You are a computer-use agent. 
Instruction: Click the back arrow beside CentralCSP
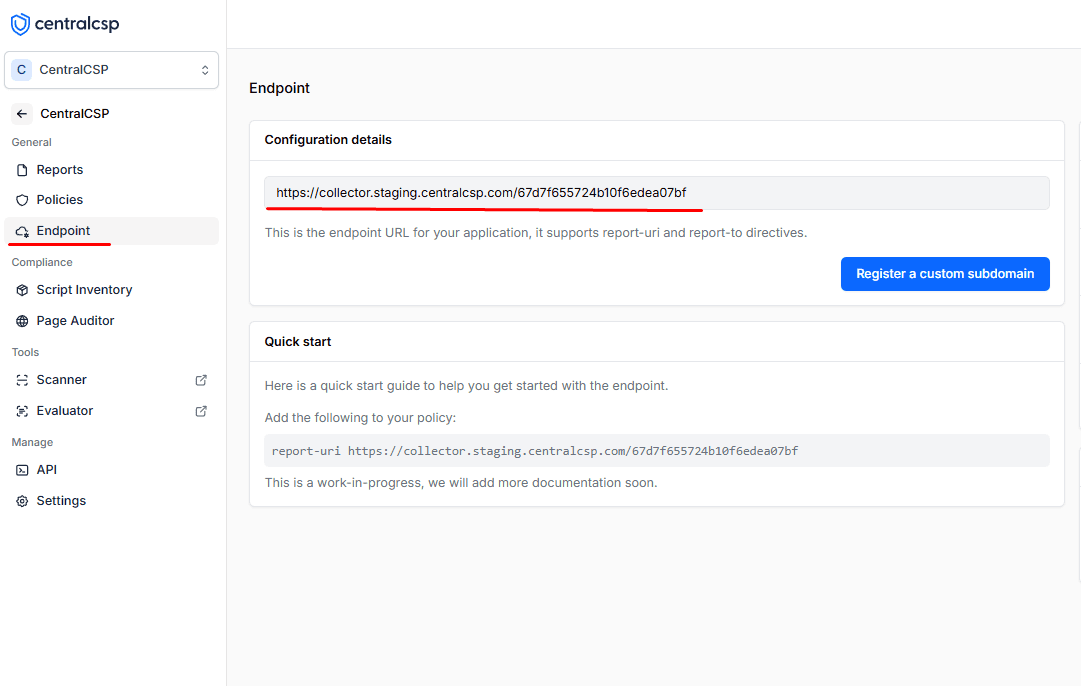click(22, 114)
